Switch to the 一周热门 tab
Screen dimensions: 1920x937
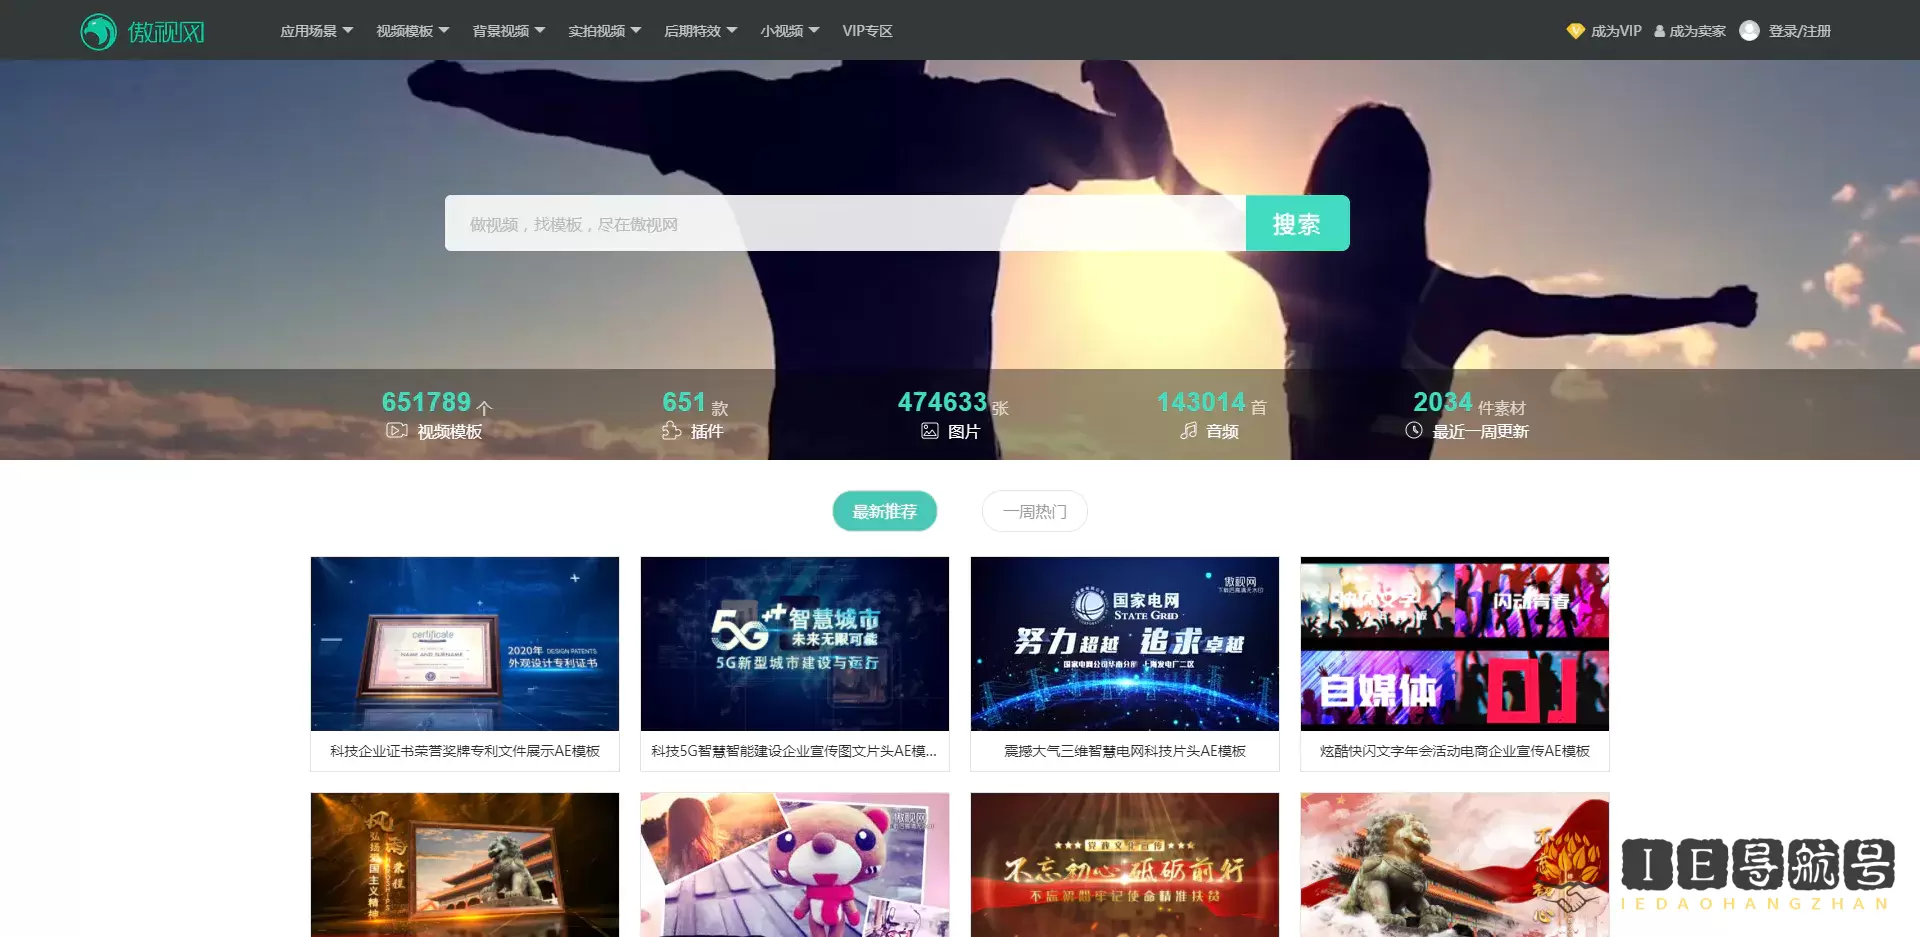point(1034,511)
